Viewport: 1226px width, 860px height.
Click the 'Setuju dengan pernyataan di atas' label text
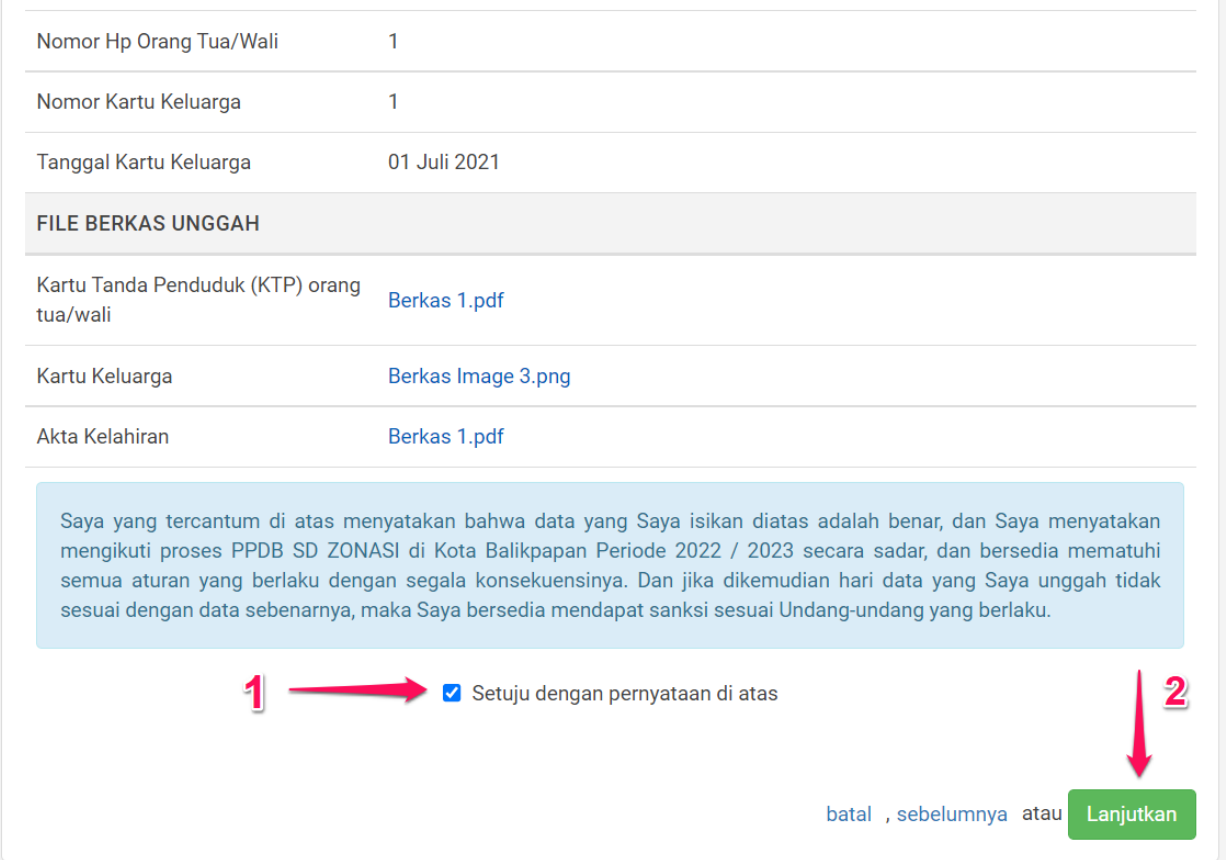coord(624,693)
